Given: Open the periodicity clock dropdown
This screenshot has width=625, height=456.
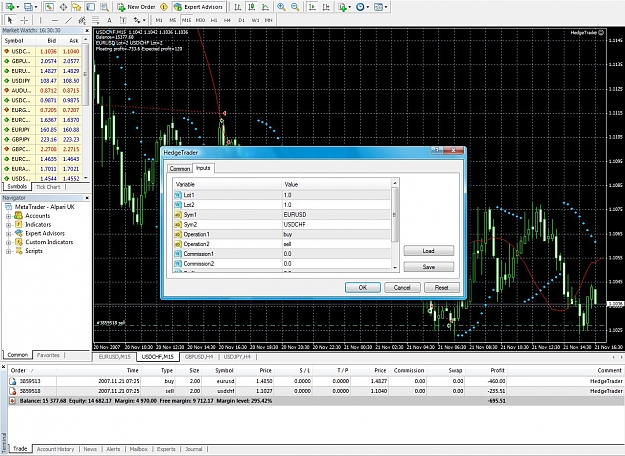Looking at the screenshot, I should 362,7.
